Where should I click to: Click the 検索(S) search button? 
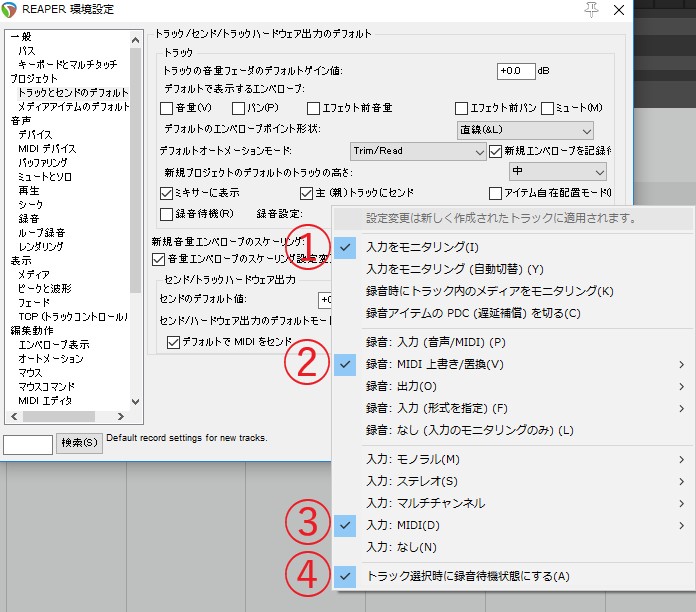click(79, 443)
